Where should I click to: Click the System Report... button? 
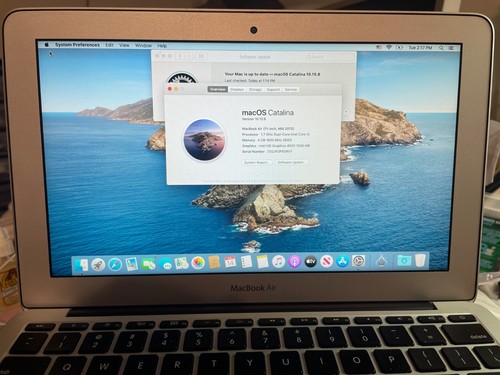coord(256,162)
